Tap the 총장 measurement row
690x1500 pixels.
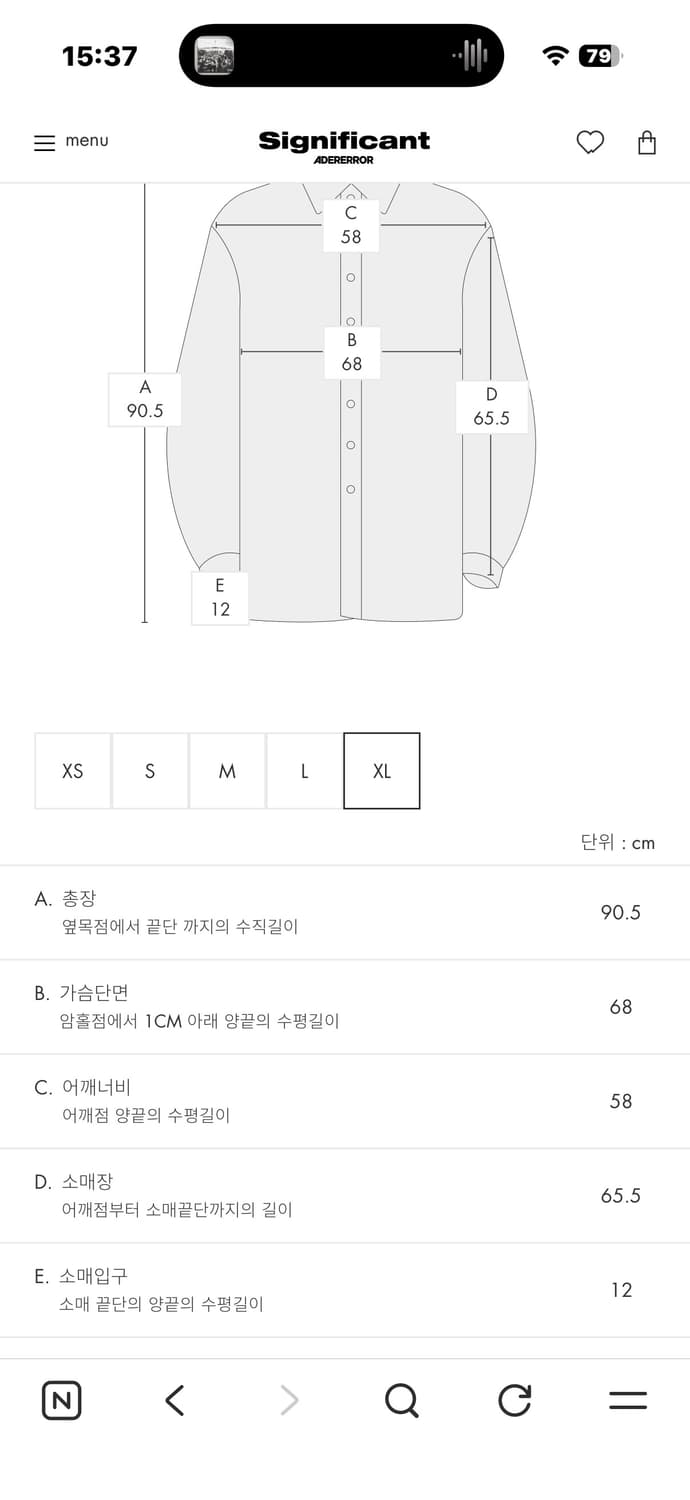345,910
